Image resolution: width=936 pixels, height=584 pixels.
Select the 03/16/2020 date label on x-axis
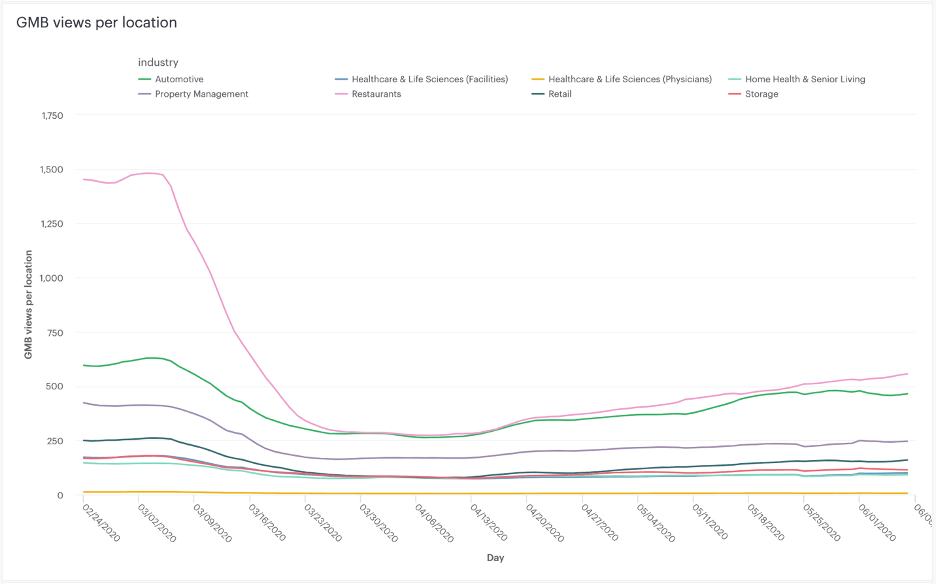click(x=266, y=525)
